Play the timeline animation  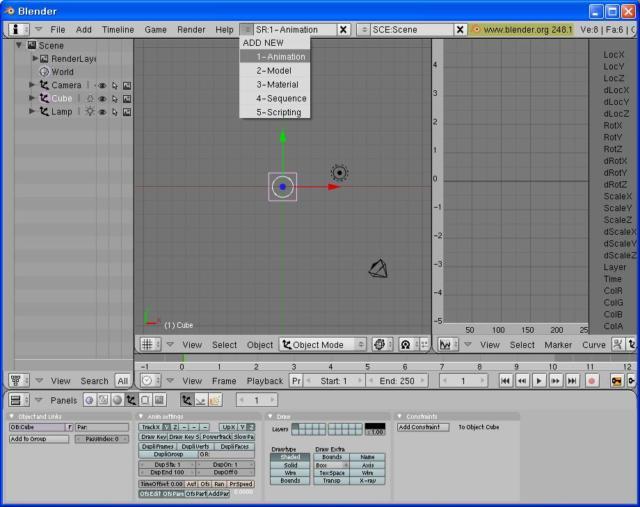click(x=539, y=381)
